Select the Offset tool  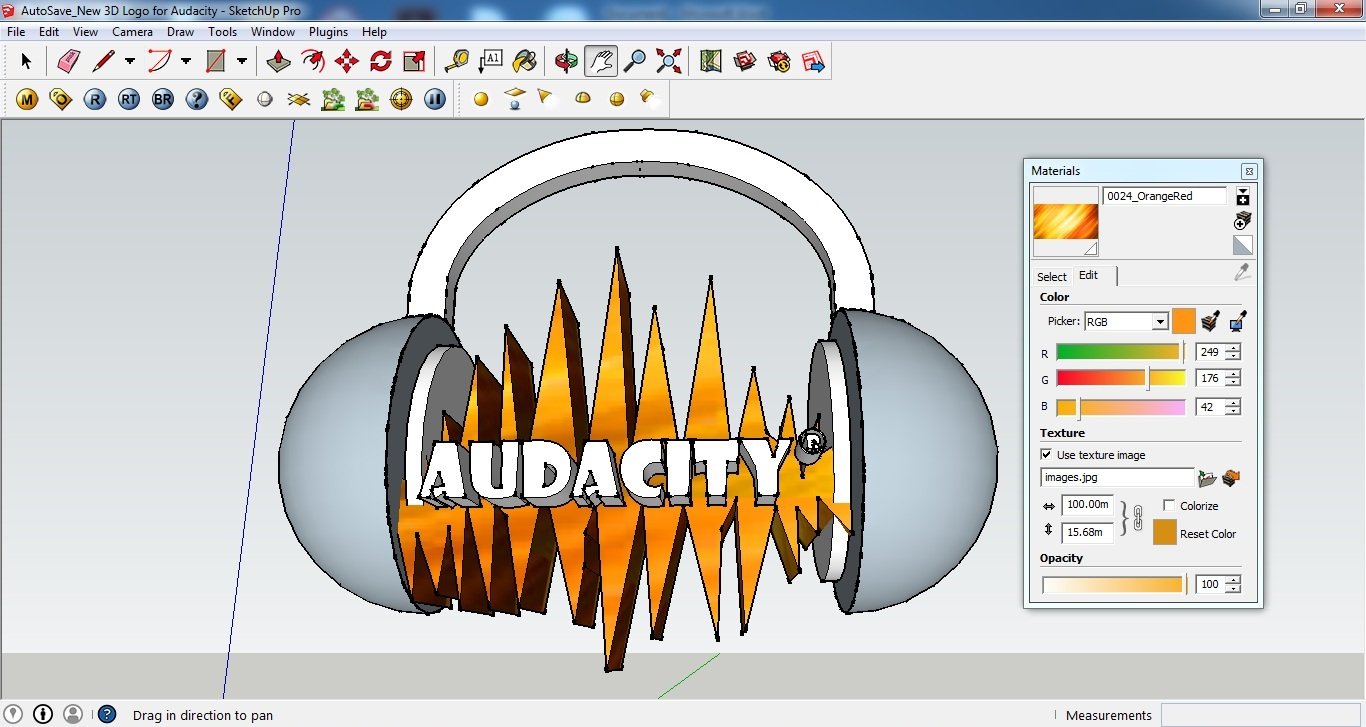point(312,61)
